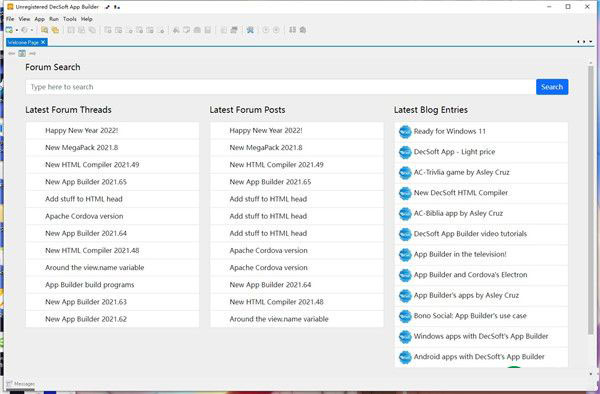The width and height of the screenshot is (600, 394).
Task: Click the Search button
Action: tap(552, 87)
